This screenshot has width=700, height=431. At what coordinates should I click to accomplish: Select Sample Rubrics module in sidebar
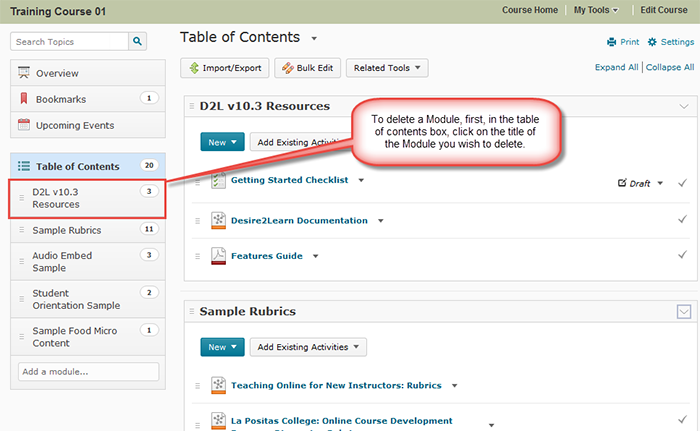[x=66, y=229]
